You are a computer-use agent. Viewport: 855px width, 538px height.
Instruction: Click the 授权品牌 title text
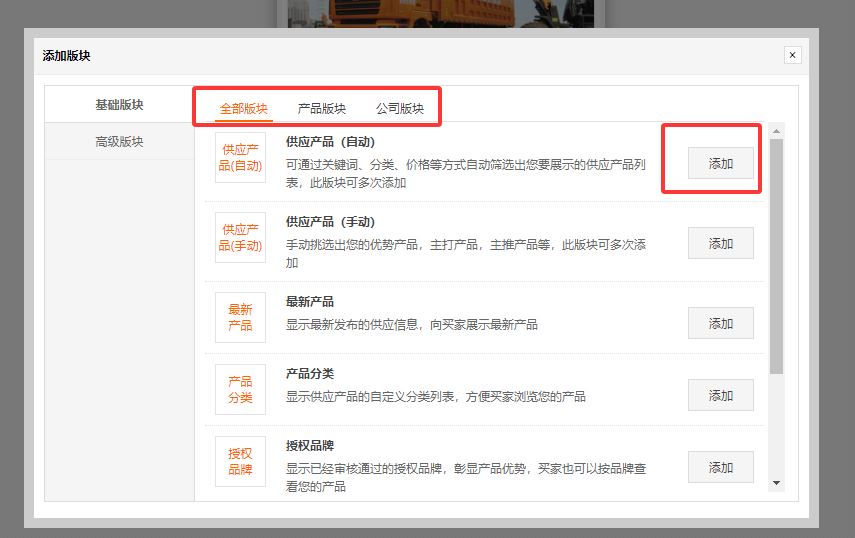310,445
